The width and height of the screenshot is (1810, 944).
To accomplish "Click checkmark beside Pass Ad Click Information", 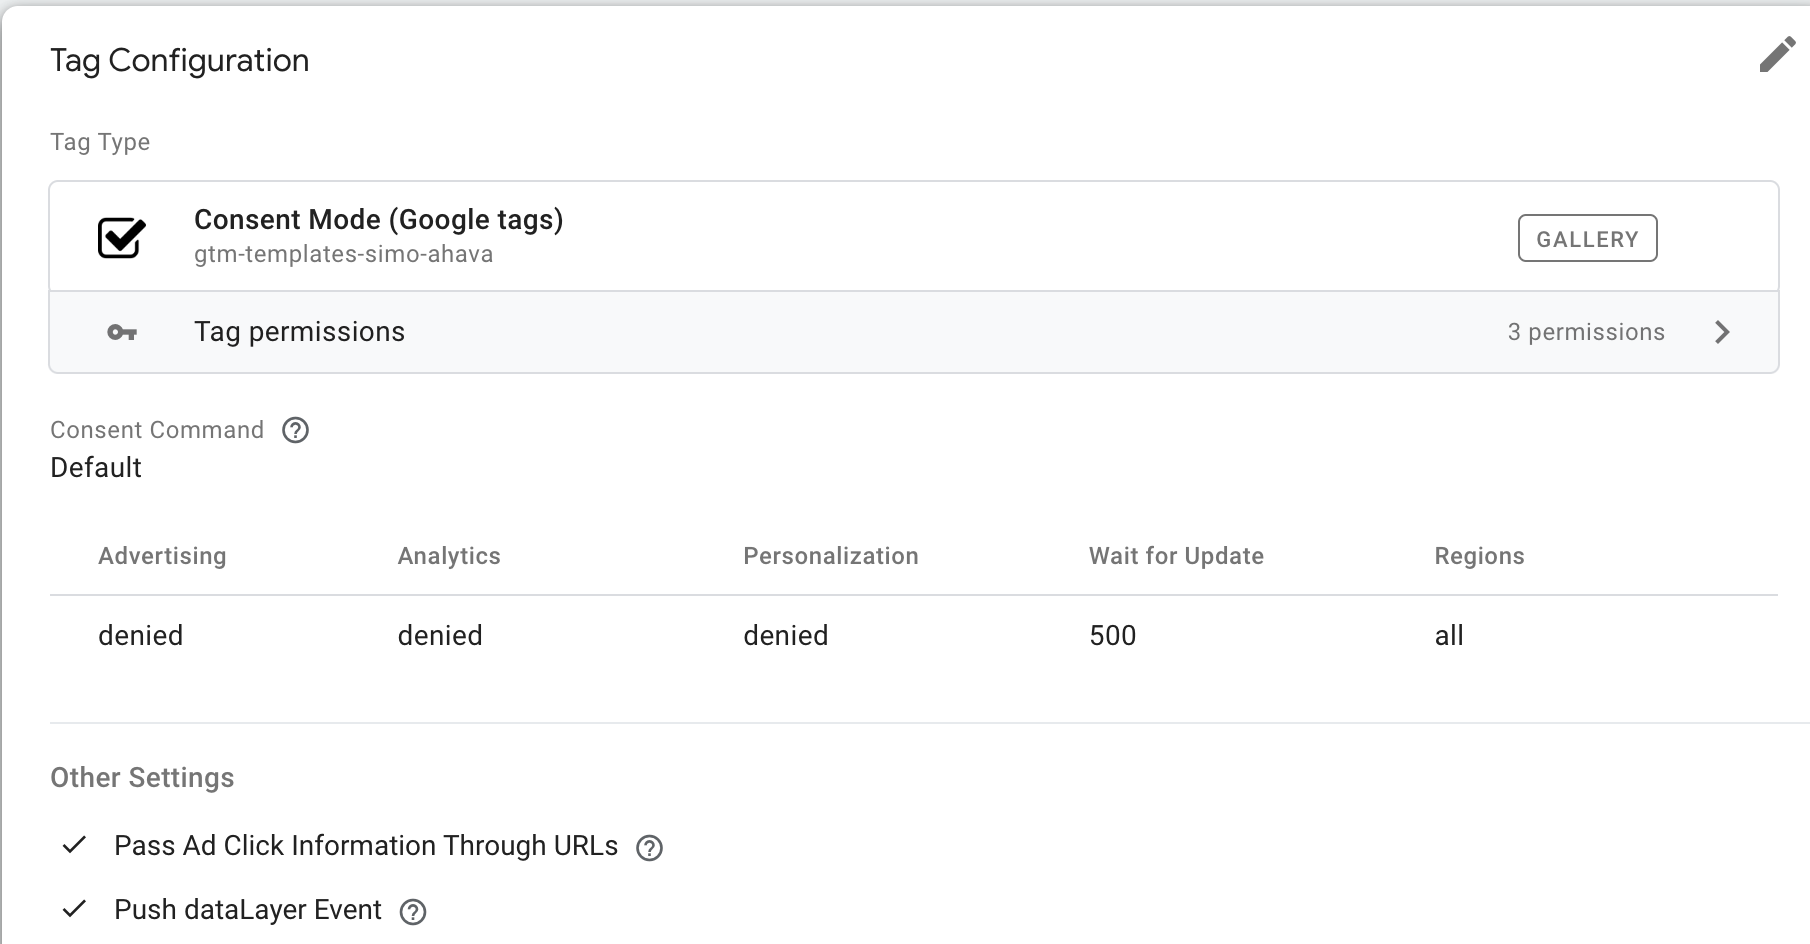I will coord(74,846).
